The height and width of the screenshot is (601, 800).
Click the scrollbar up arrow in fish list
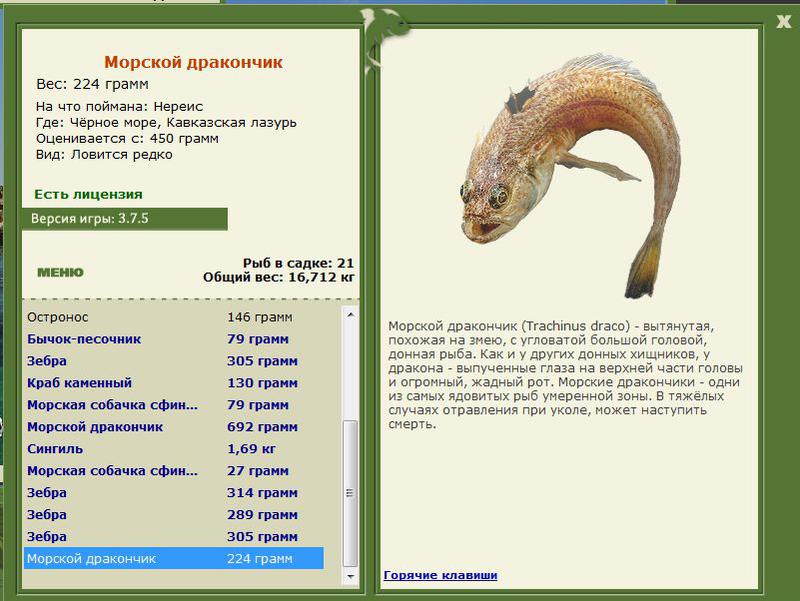(x=351, y=315)
